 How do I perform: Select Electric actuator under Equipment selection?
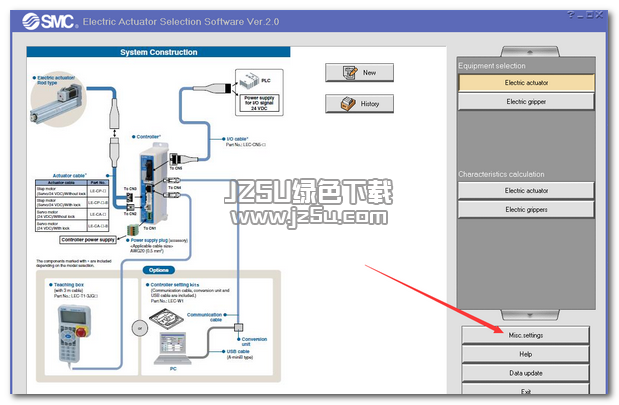(x=526, y=83)
